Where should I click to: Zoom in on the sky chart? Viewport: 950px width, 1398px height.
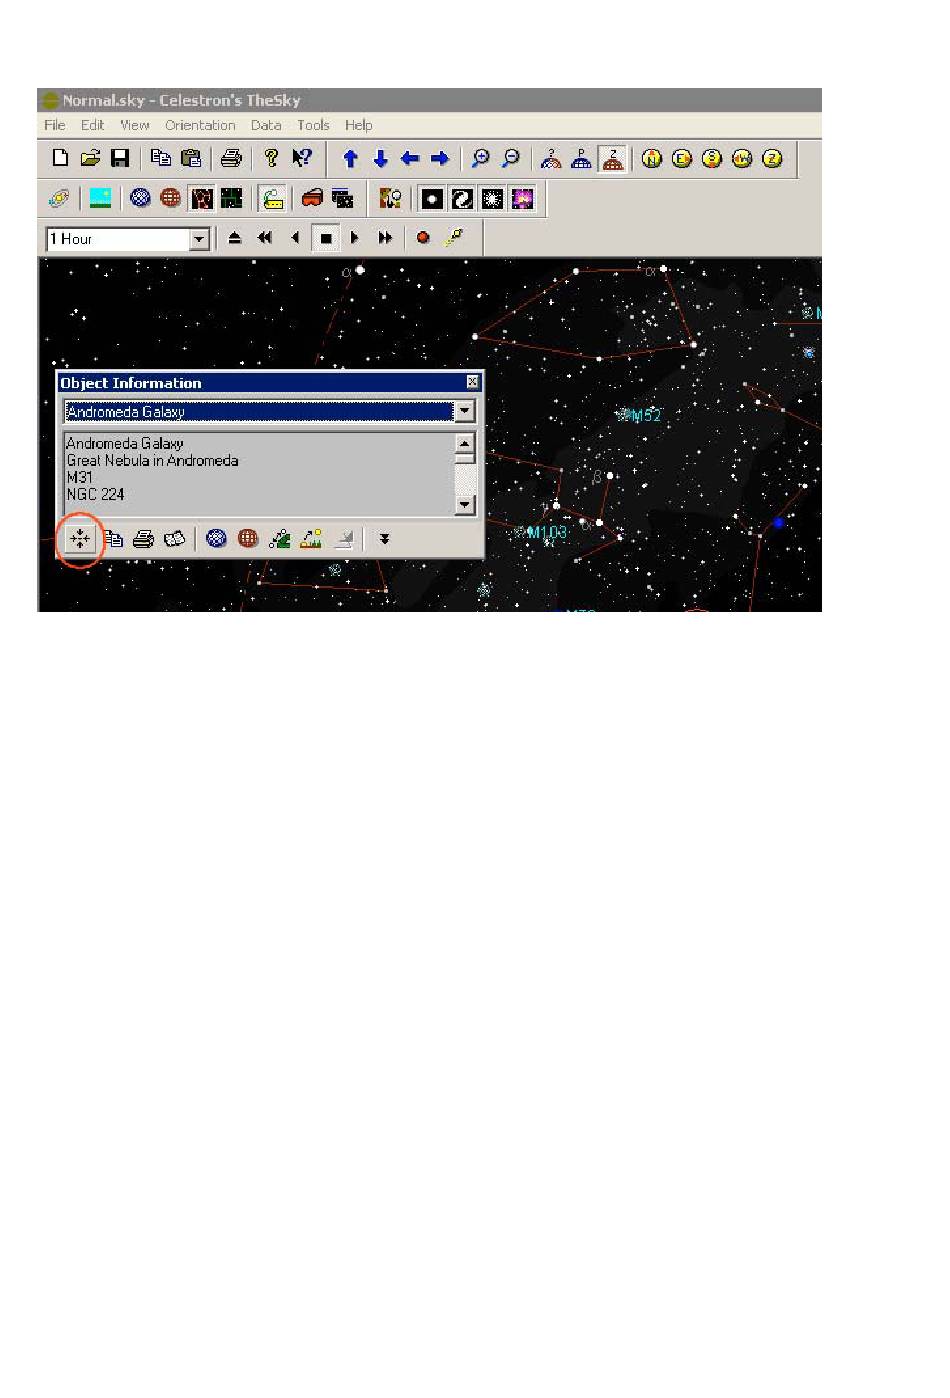(x=481, y=158)
